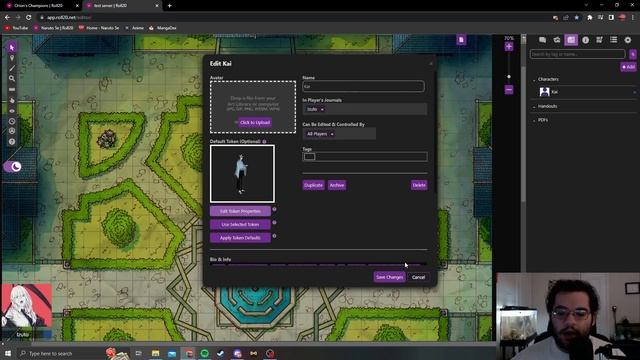
Task: Click the Archive button
Action: [337, 185]
